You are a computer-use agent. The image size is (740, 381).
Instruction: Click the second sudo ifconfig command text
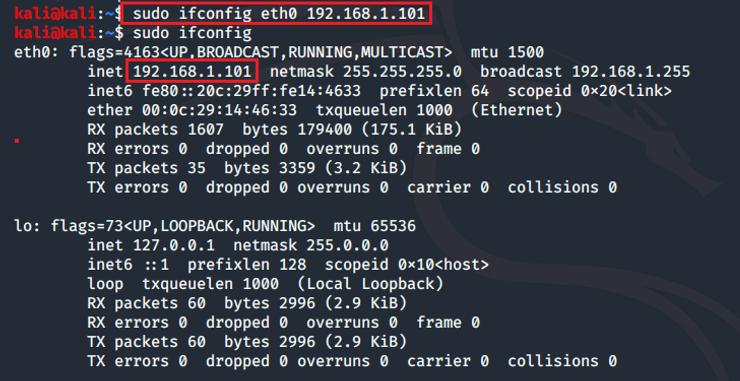point(192,33)
